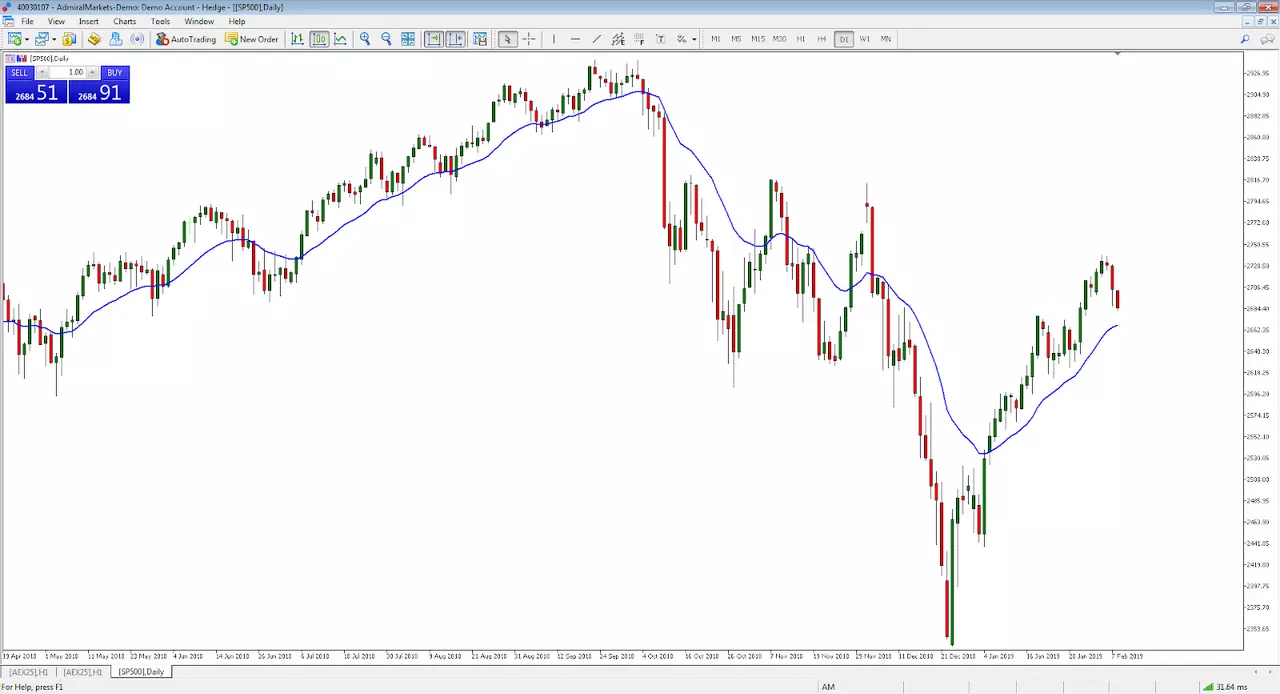Click the 1.00 volume input field
Image resolution: width=1280 pixels, height=694 pixels.
coord(68,72)
